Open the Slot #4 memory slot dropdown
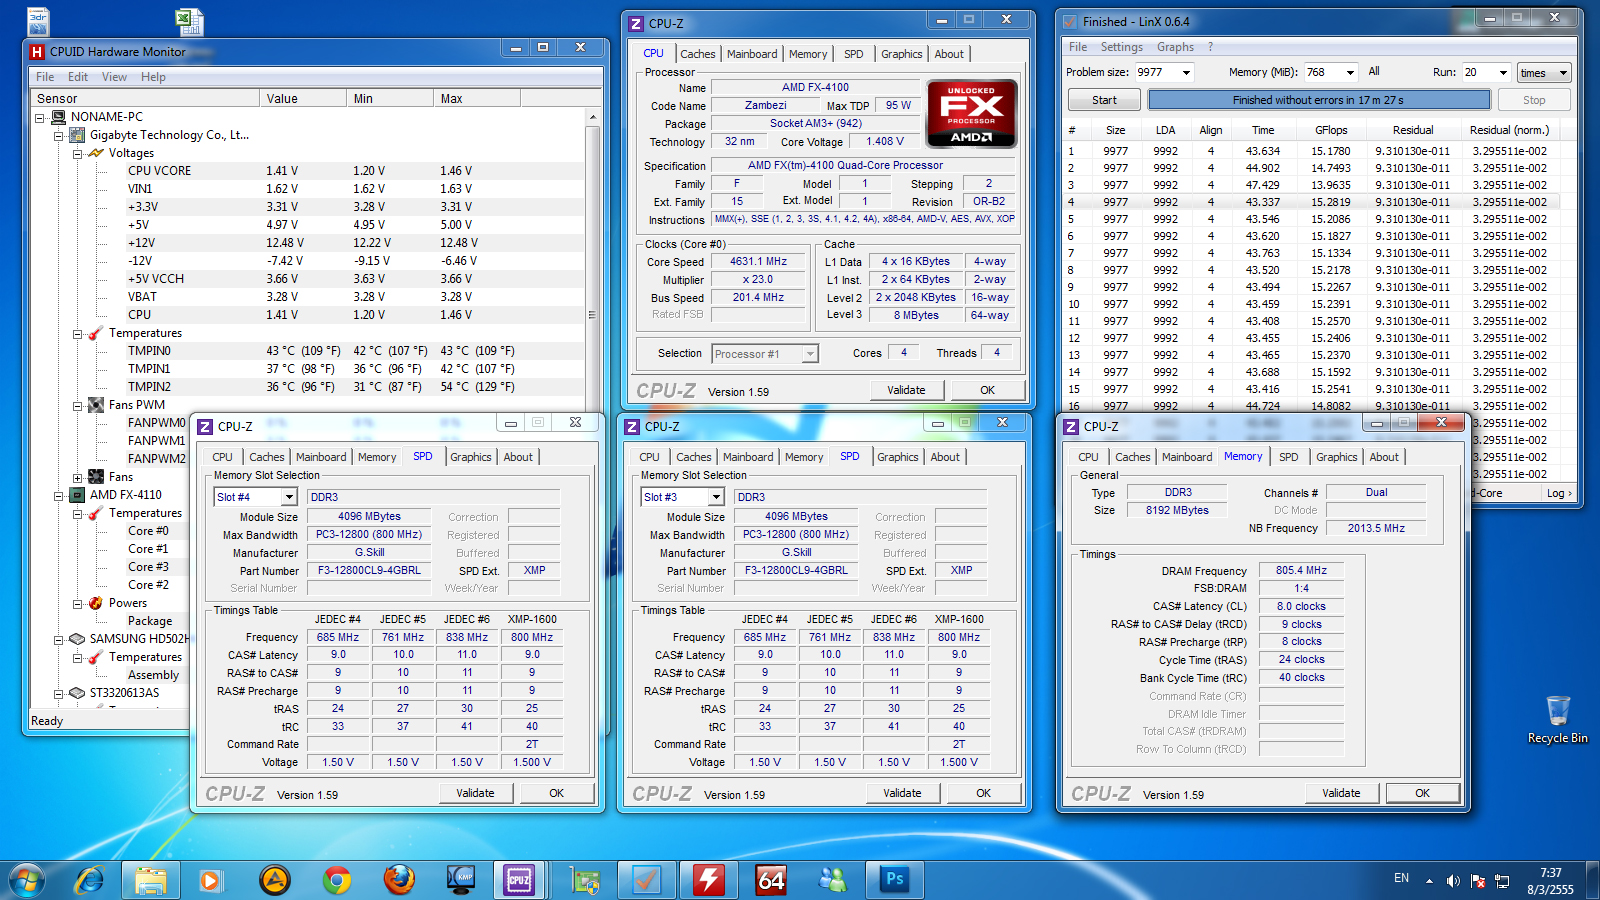 289,497
